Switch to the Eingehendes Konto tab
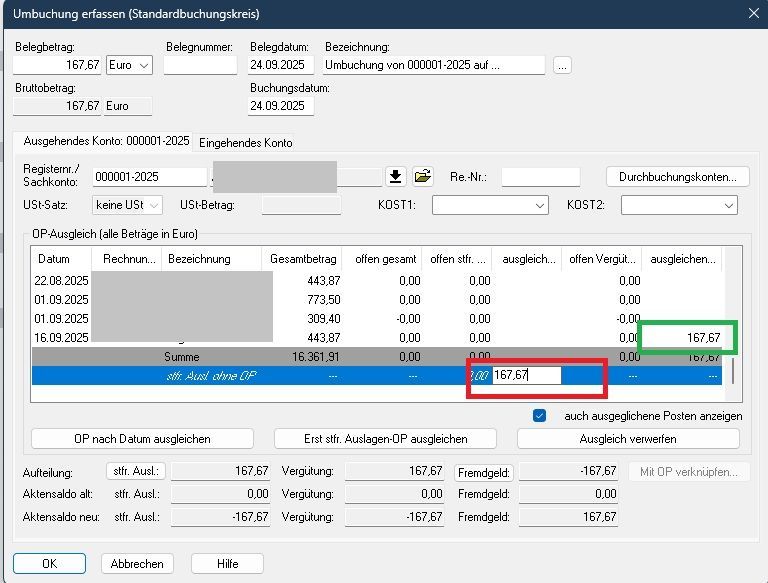 [246, 143]
